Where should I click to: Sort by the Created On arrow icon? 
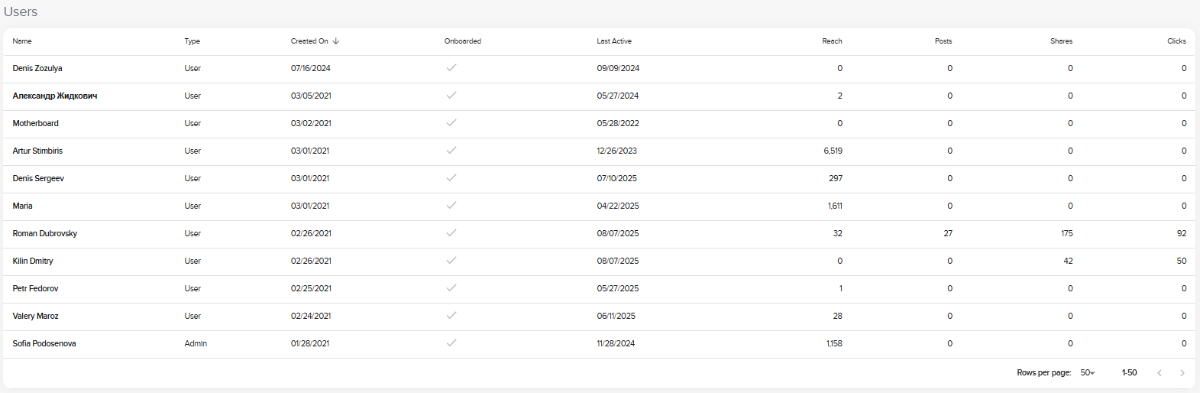[x=336, y=41]
